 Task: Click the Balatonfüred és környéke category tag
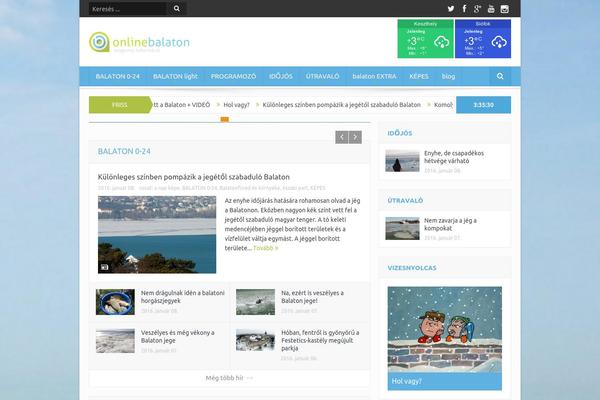pyautogui.click(x=250, y=188)
